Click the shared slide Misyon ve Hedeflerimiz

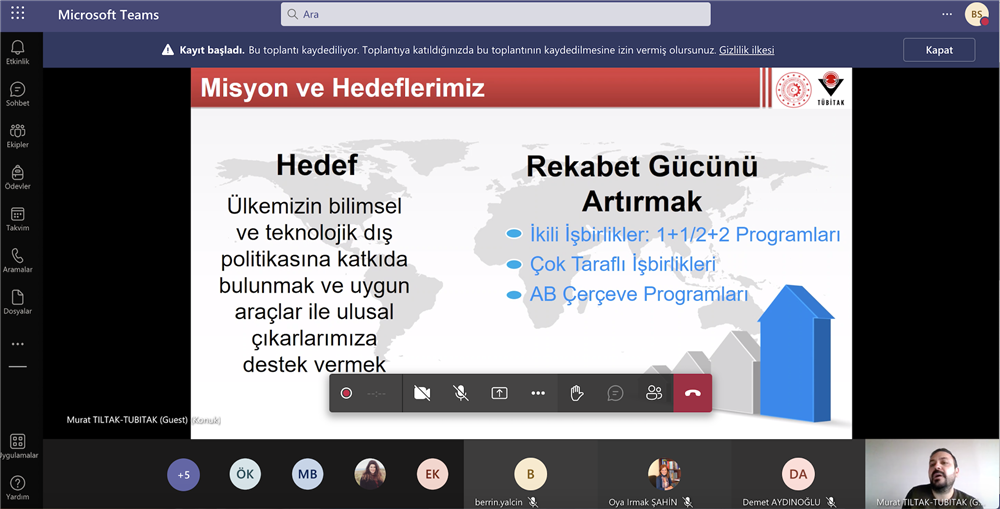tap(521, 253)
